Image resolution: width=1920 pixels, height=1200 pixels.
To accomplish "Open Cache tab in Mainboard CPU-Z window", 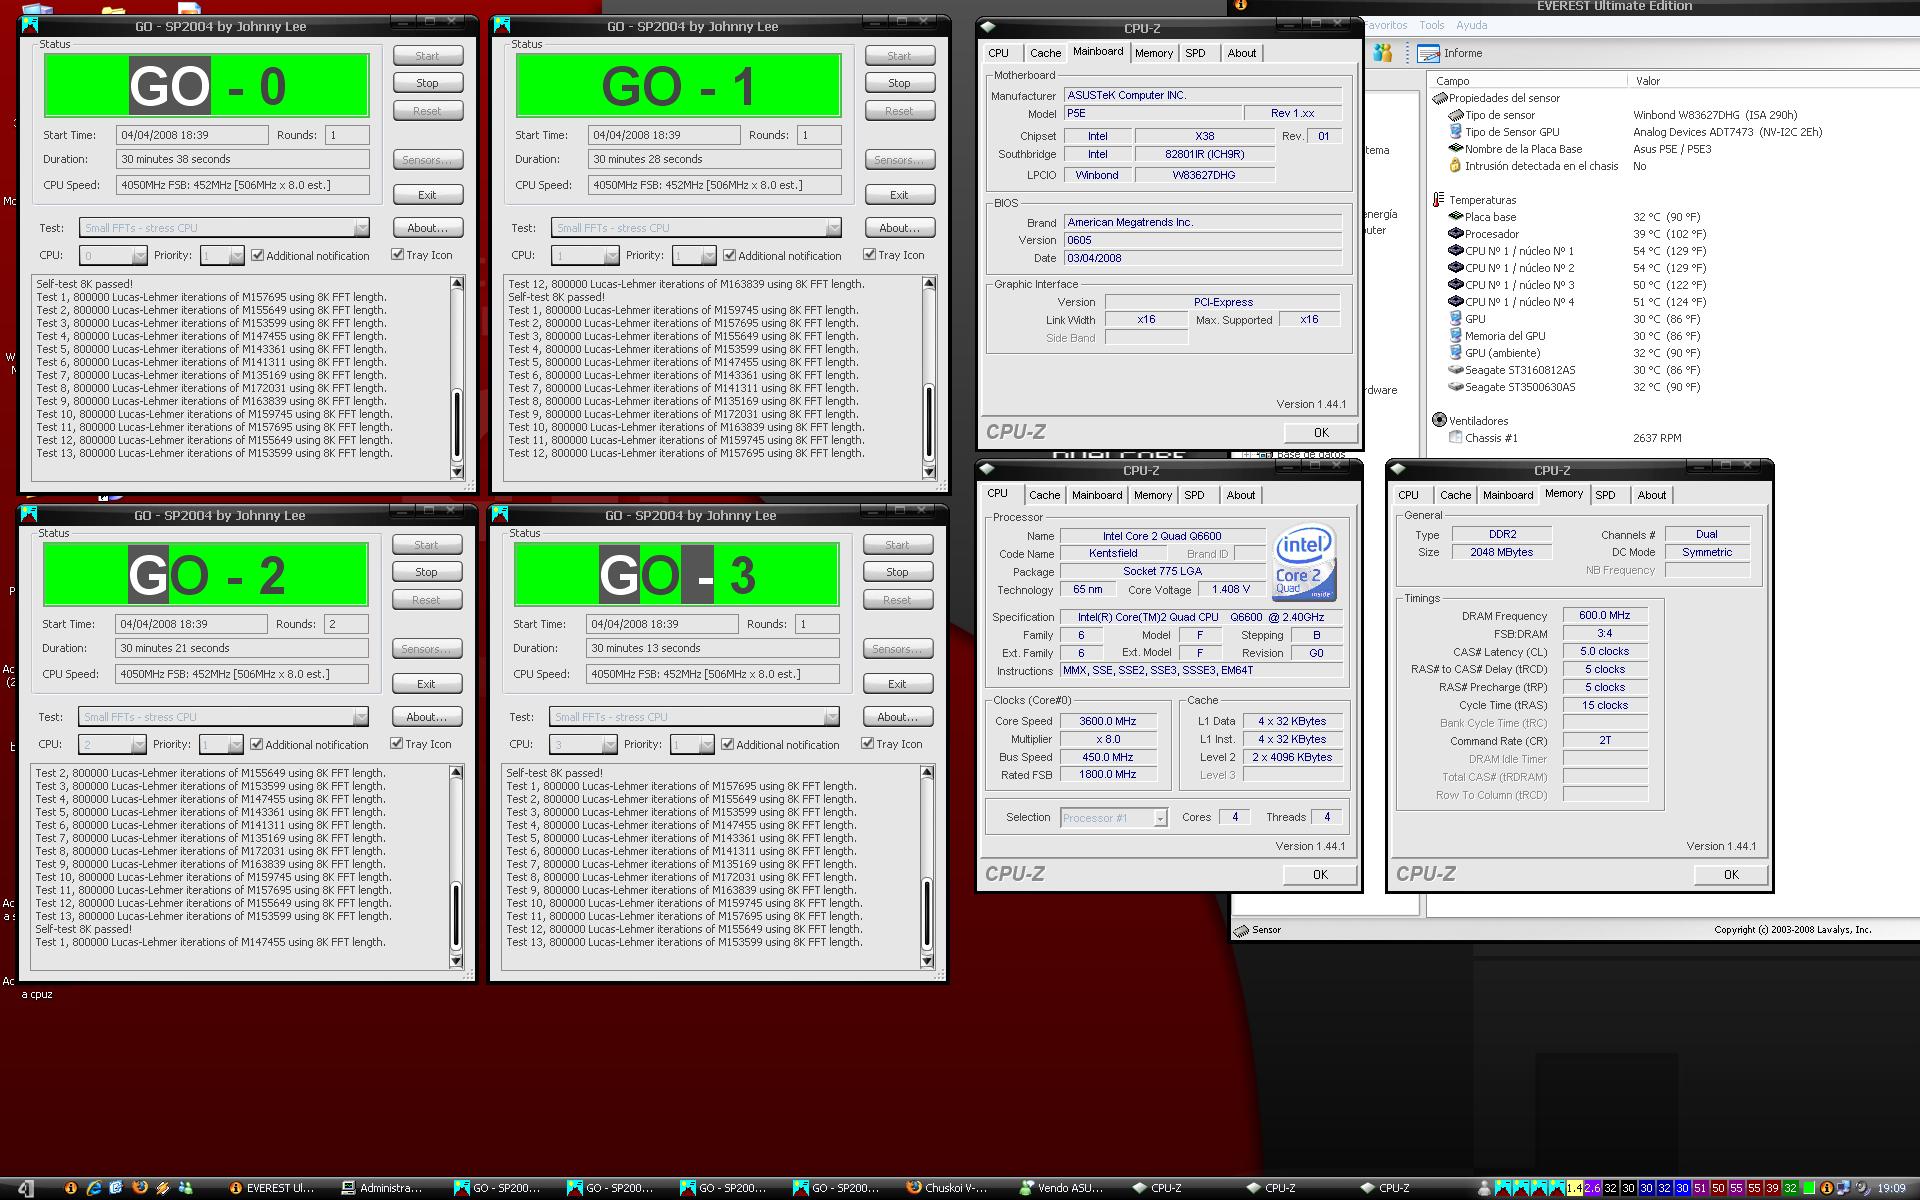I will 1045,53.
